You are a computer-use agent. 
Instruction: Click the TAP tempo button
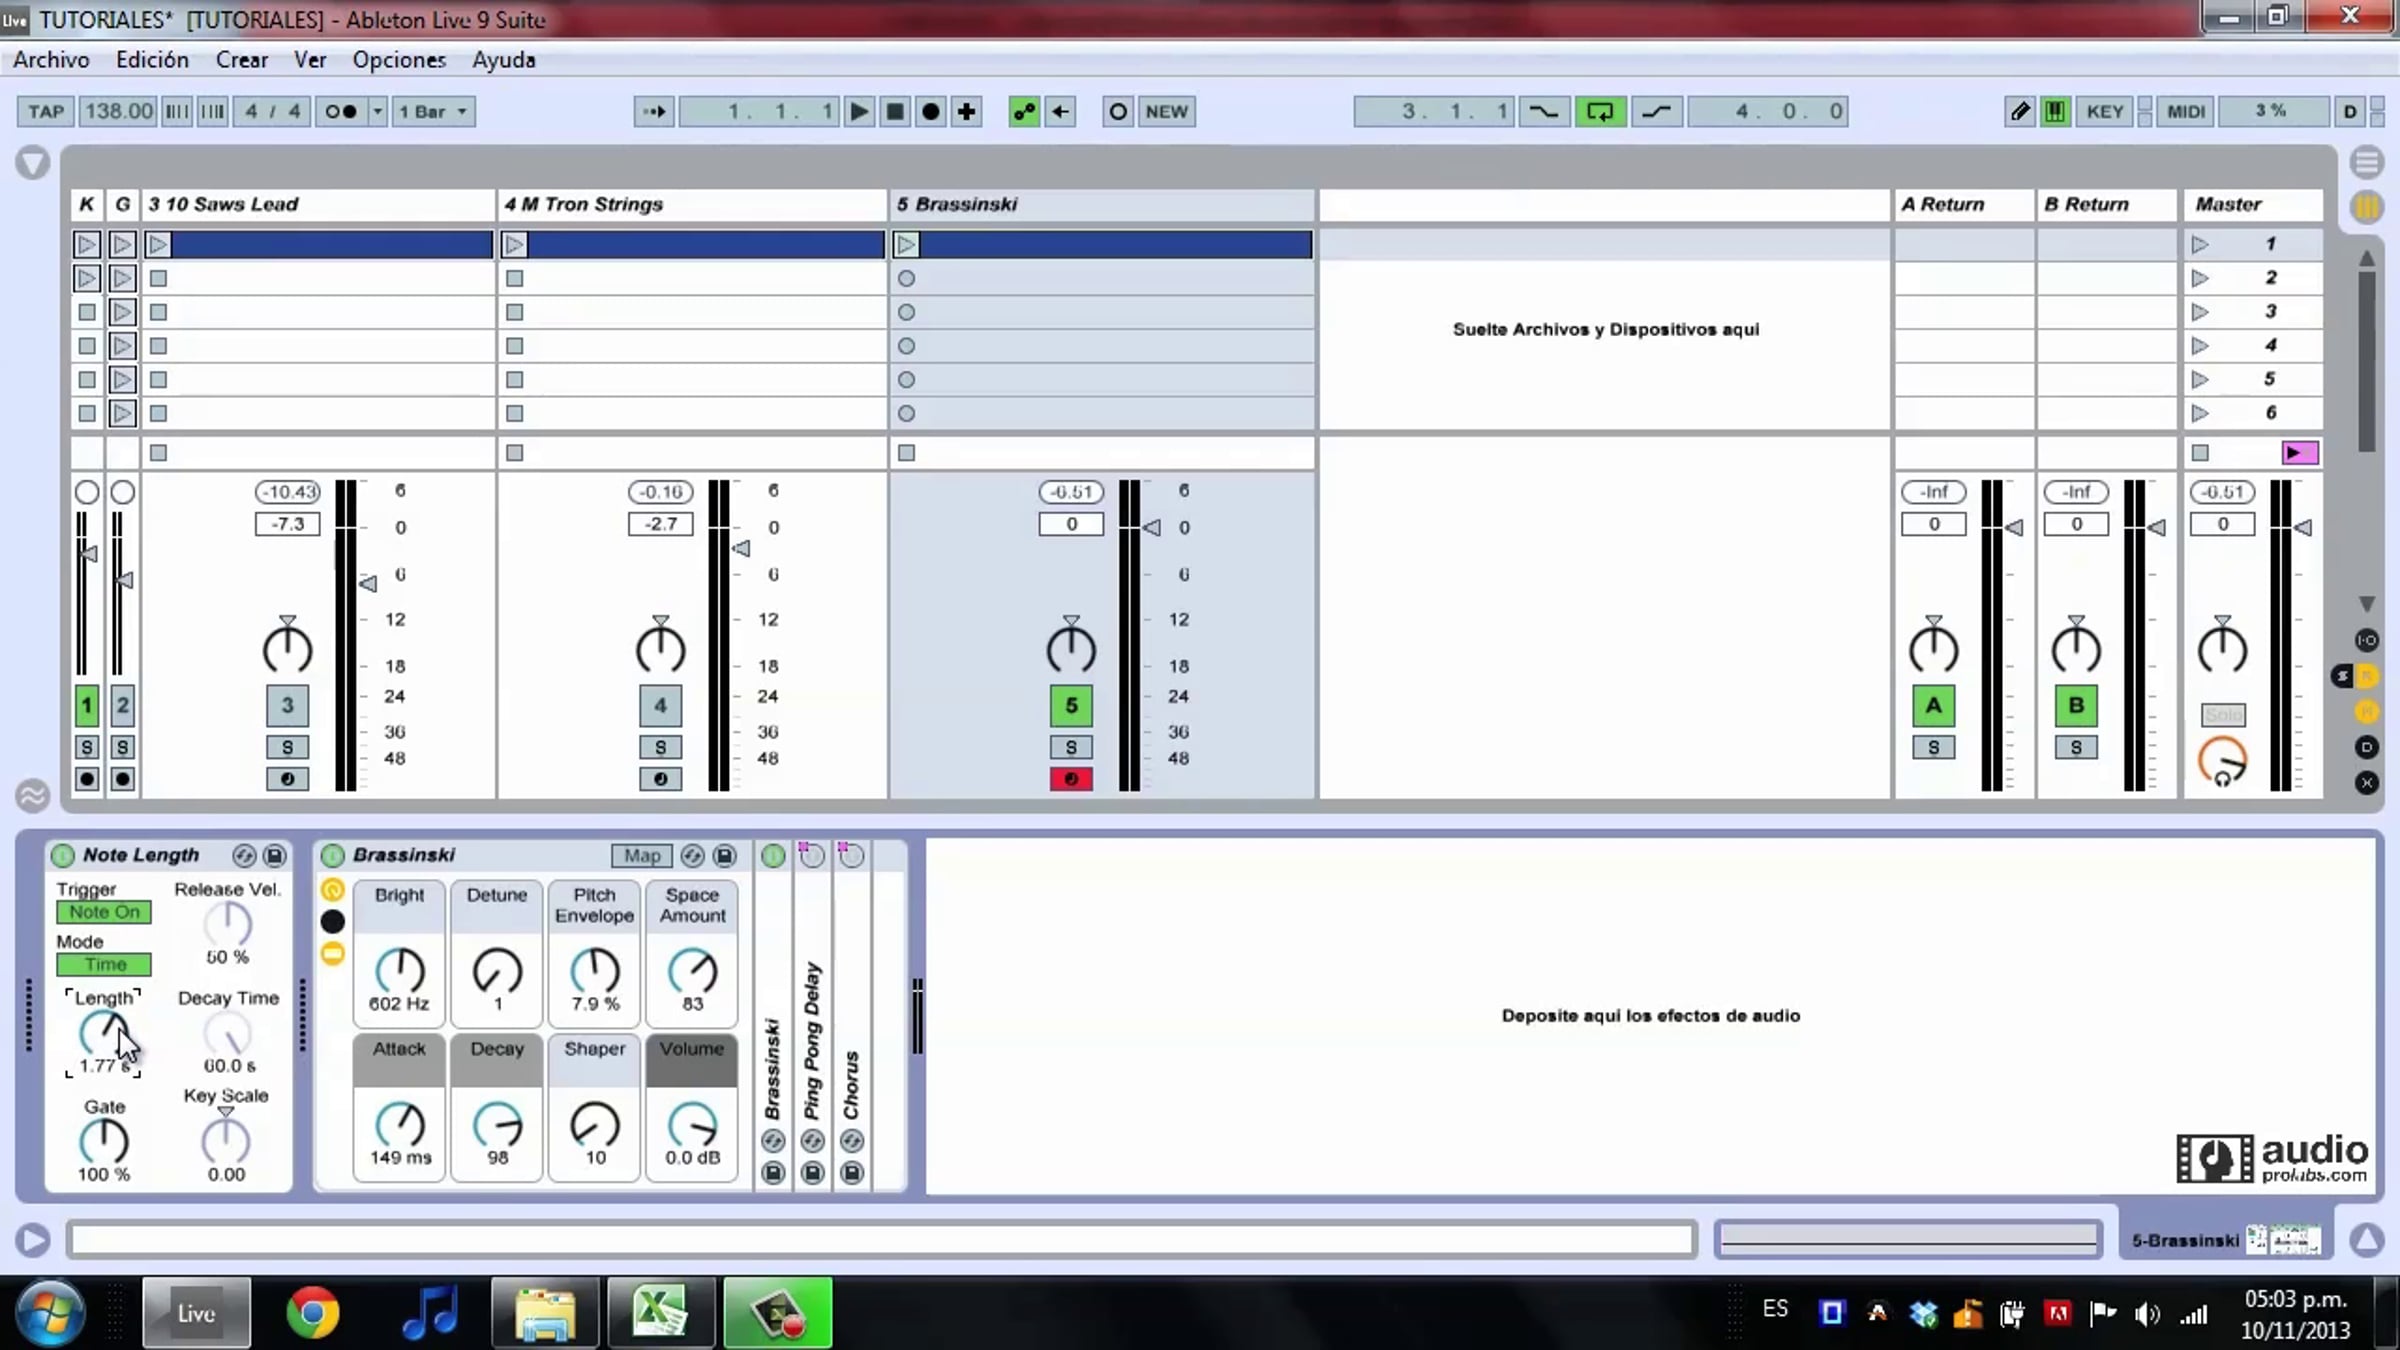(x=45, y=111)
